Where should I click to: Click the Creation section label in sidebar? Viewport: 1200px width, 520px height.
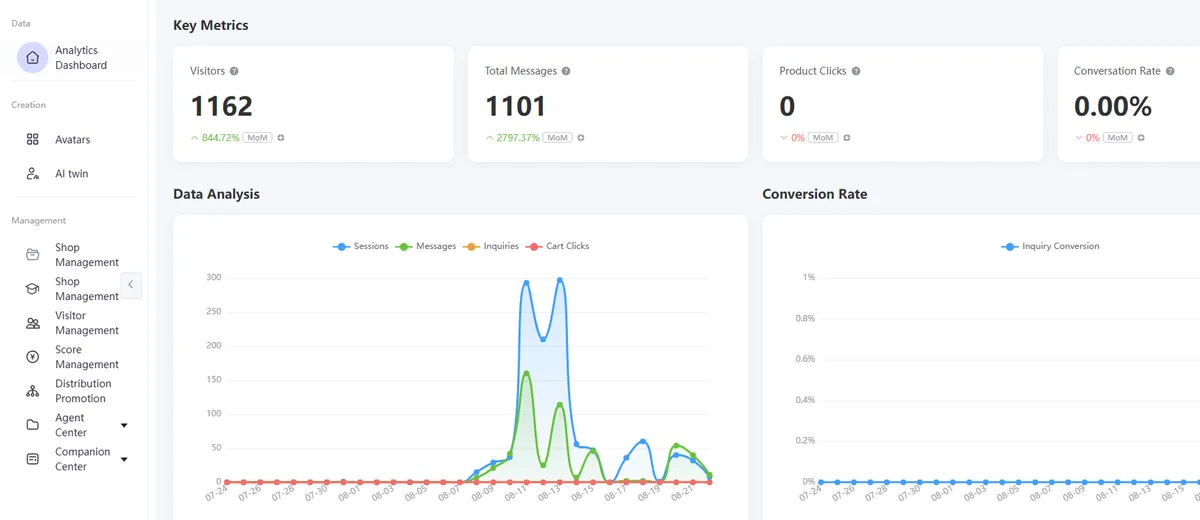click(29, 105)
